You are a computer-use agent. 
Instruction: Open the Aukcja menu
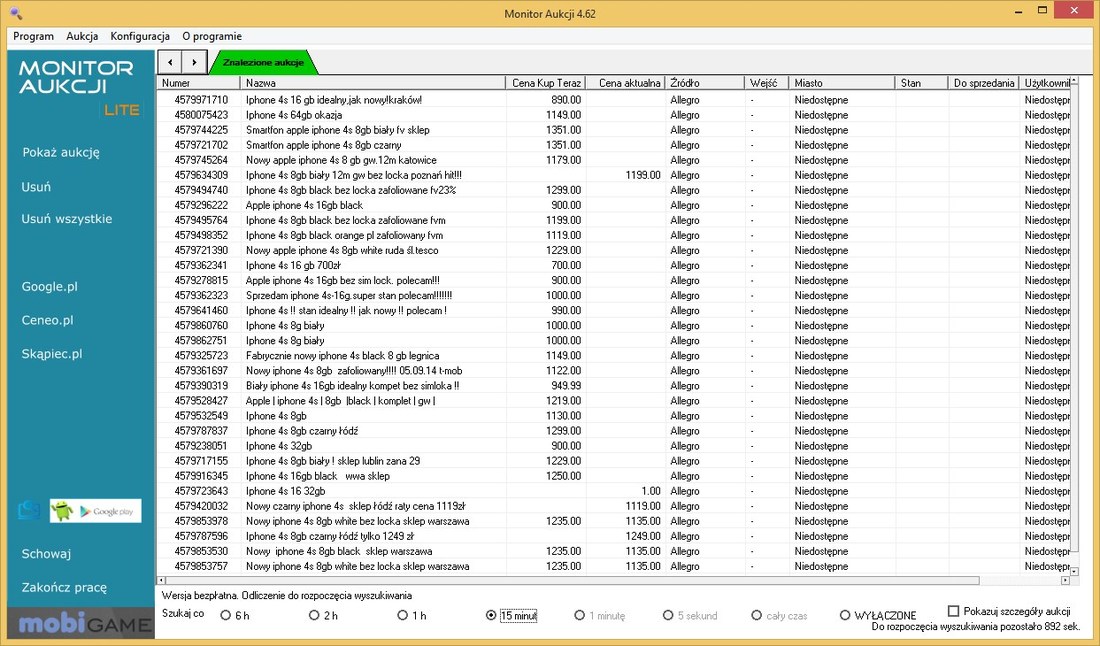pos(82,36)
